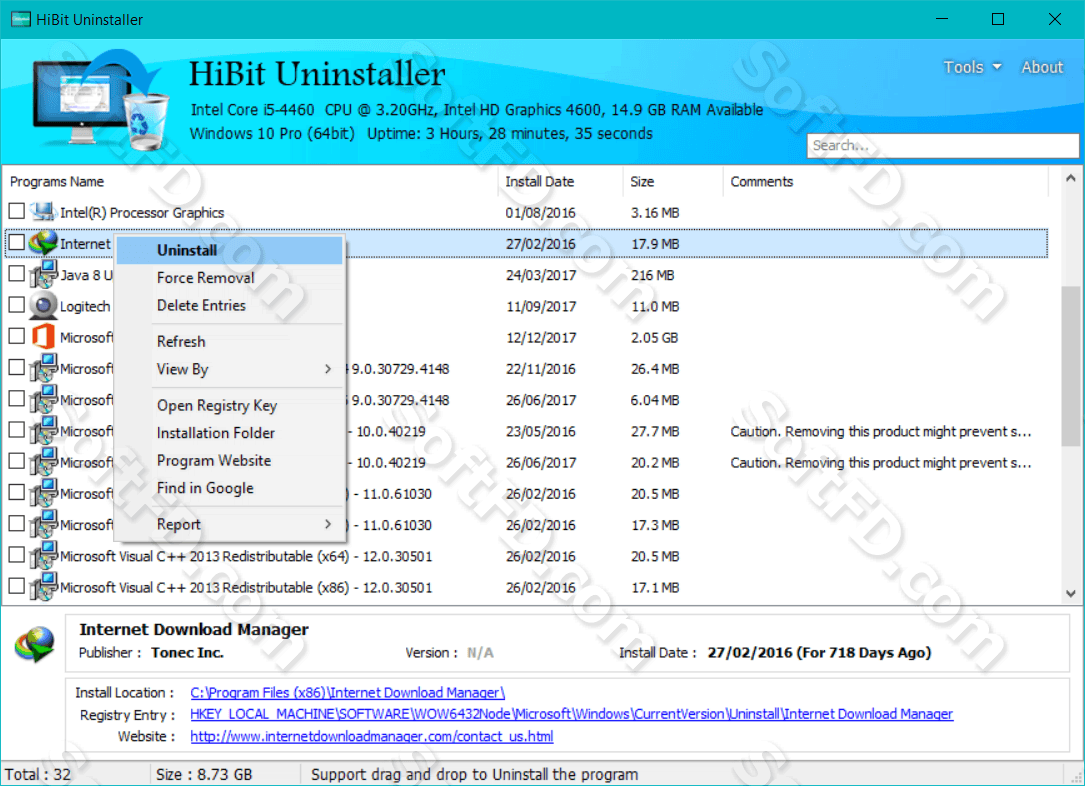
Task: Click the Microsoft Office icon
Action: pyautogui.click(x=43, y=337)
